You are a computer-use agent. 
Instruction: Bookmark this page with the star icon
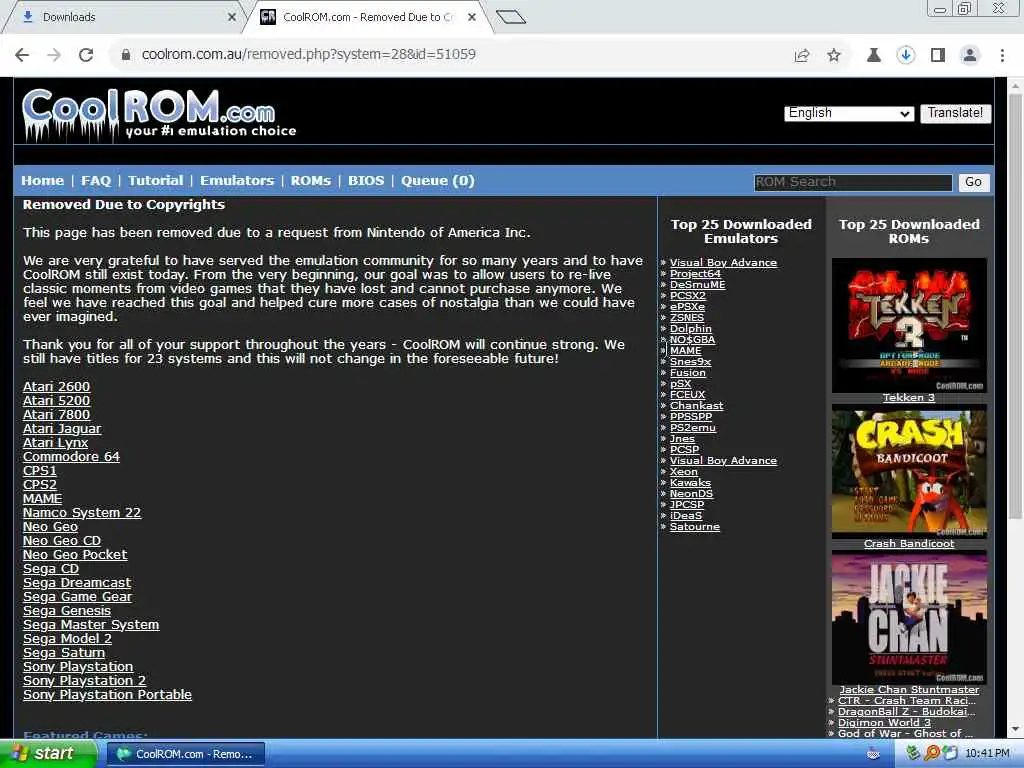[x=834, y=56]
